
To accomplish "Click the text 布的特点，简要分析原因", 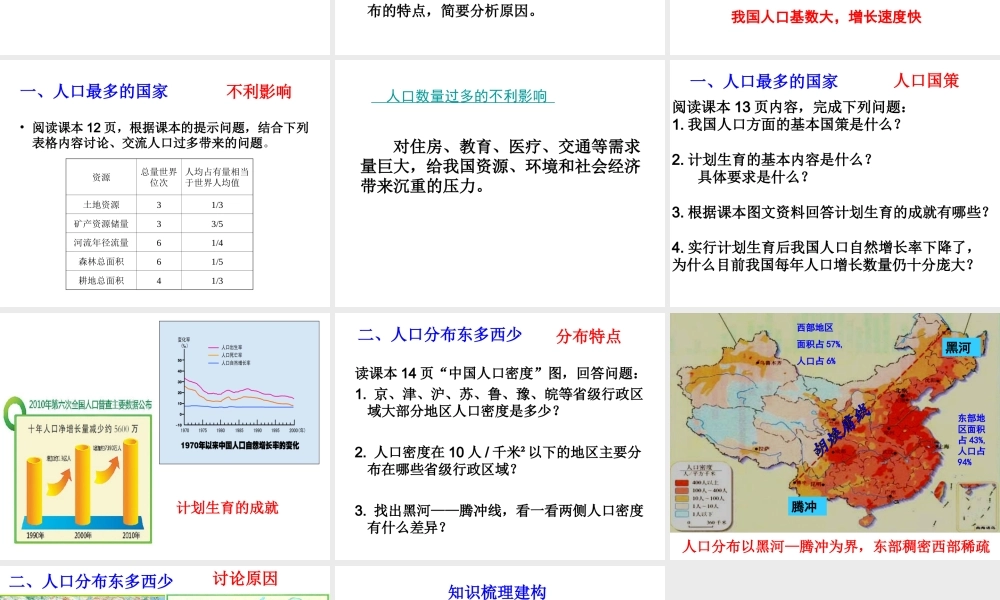I will [x=453, y=10].
